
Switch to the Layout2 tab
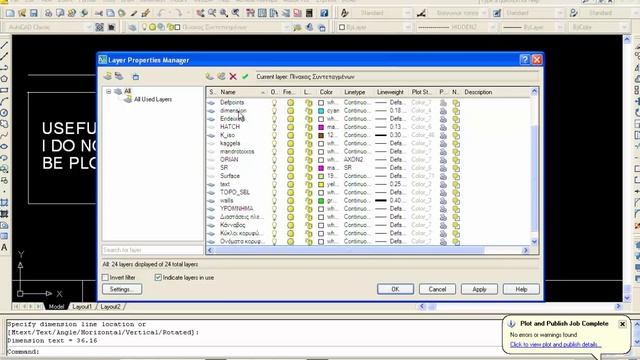(x=110, y=307)
